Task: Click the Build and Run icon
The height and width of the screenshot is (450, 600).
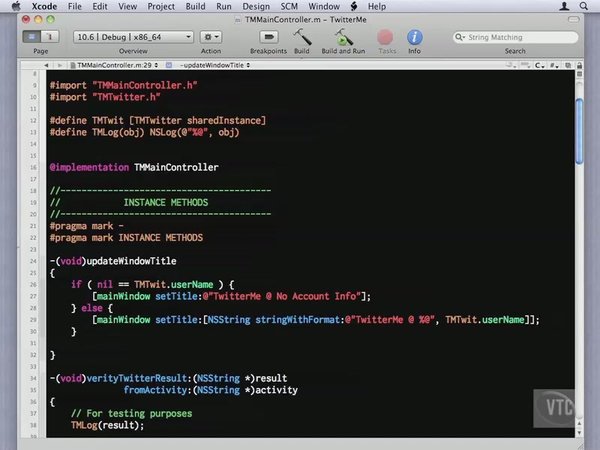Action: tap(343, 37)
